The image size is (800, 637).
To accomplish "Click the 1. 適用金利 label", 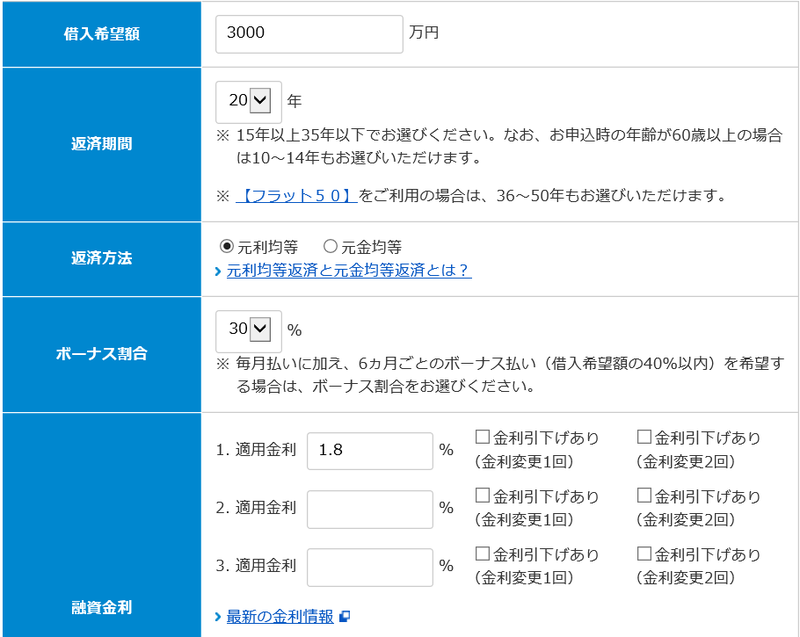I will pos(256,450).
